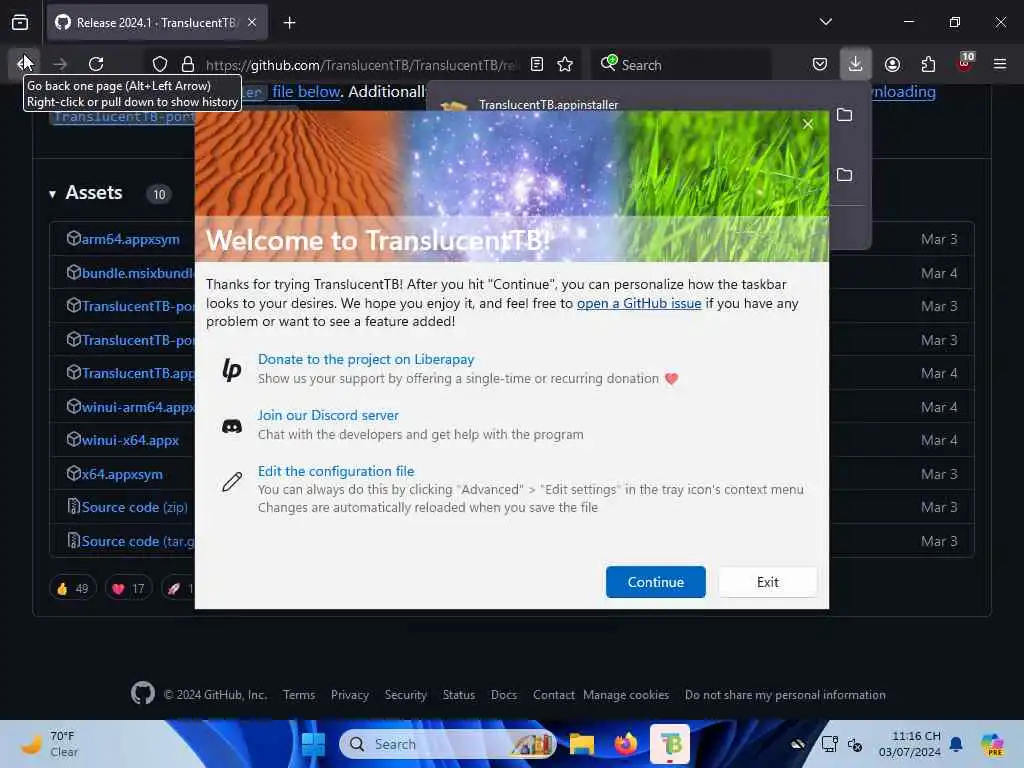Collapse the Assets section triangle
The height and width of the screenshot is (768, 1024).
tap(52, 194)
